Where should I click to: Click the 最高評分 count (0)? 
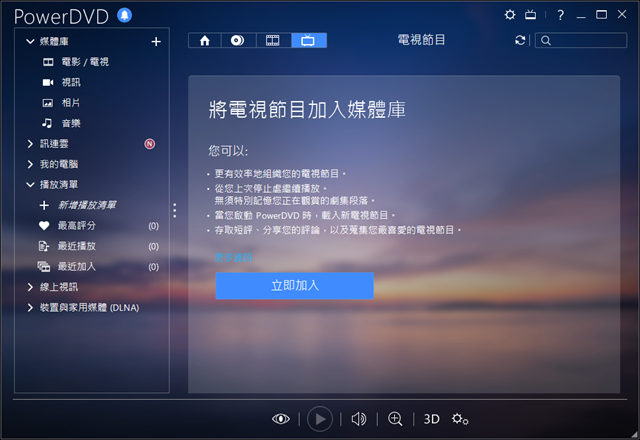[x=153, y=226]
